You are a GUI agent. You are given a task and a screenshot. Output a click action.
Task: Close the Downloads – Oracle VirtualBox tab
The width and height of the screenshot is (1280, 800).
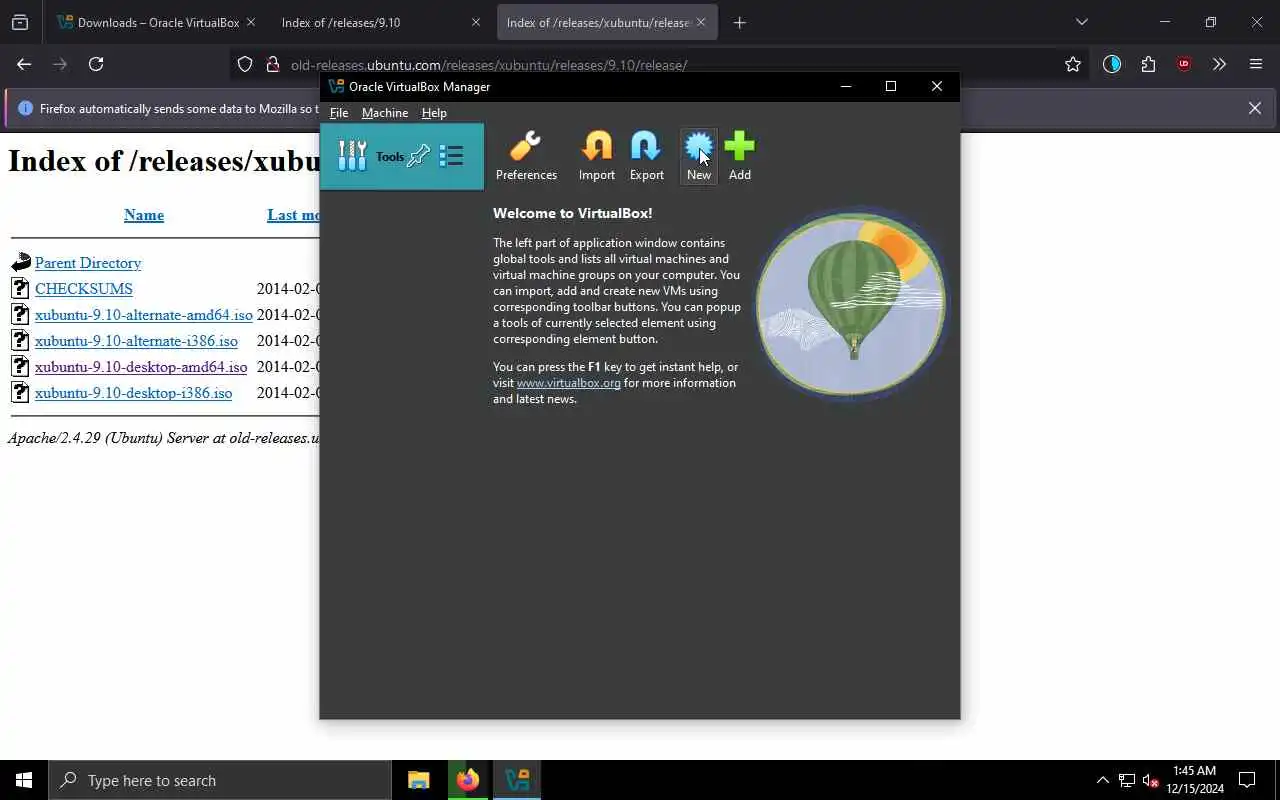click(250, 22)
